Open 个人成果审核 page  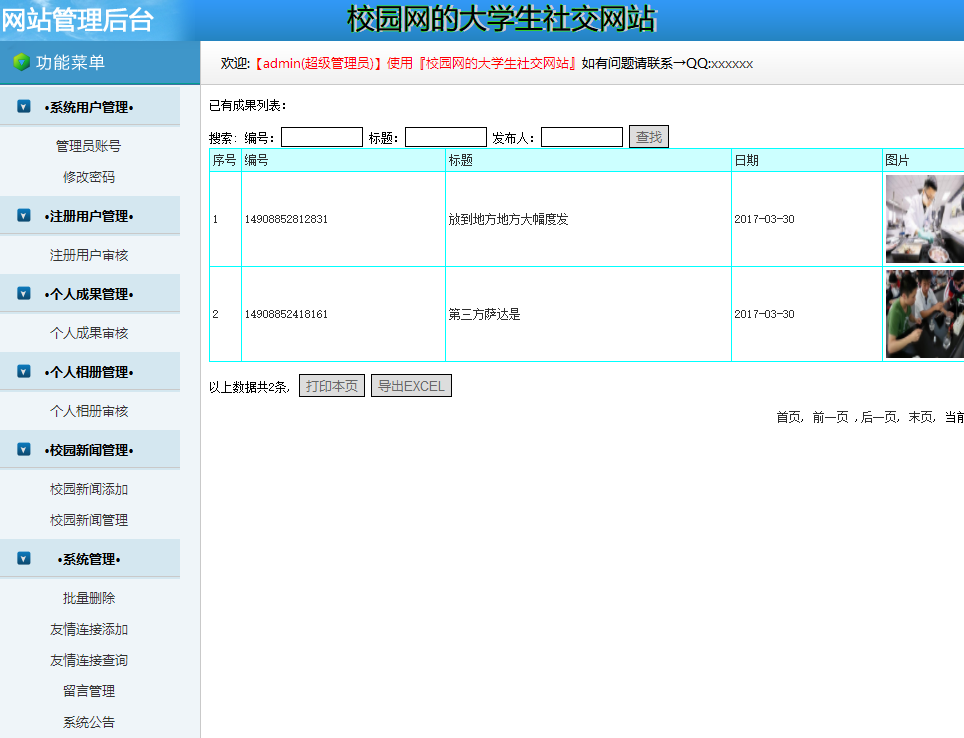click(x=89, y=333)
